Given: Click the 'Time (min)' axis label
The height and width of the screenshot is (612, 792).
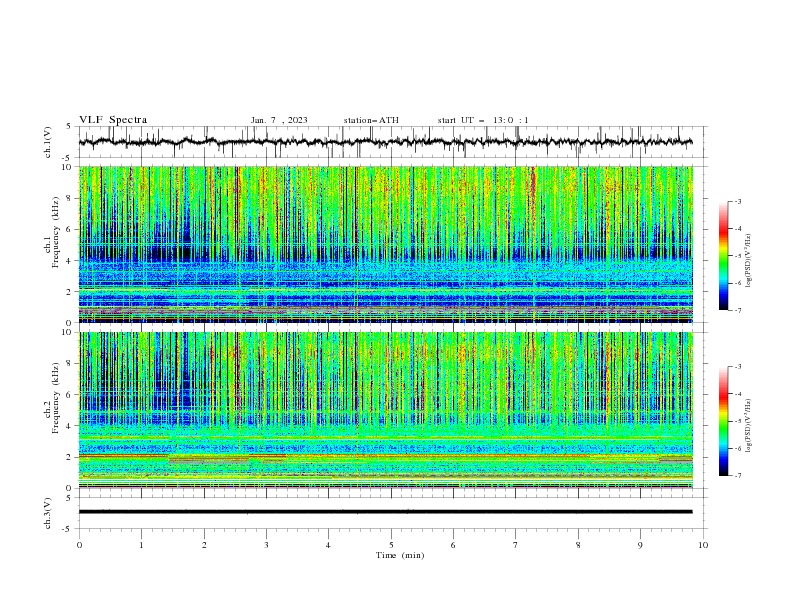Looking at the screenshot, I should tap(400, 555).
